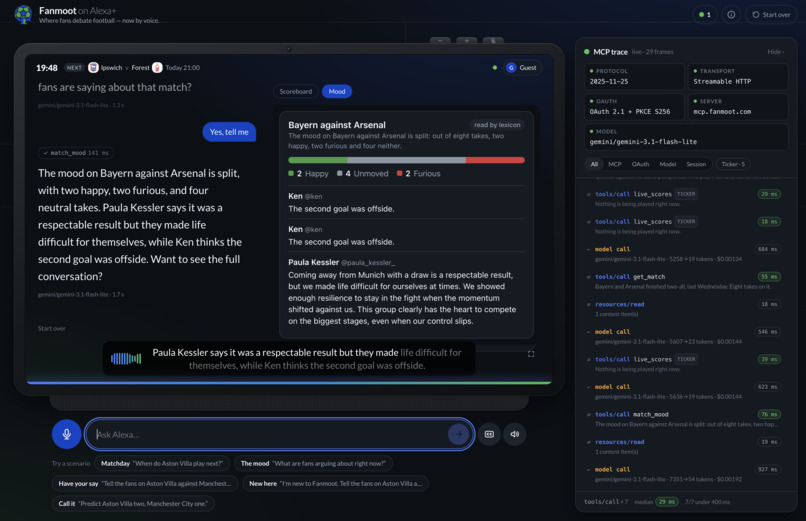Click the grey Unmoved segment of mood bar
The height and width of the screenshot is (521, 806).
(x=407, y=160)
